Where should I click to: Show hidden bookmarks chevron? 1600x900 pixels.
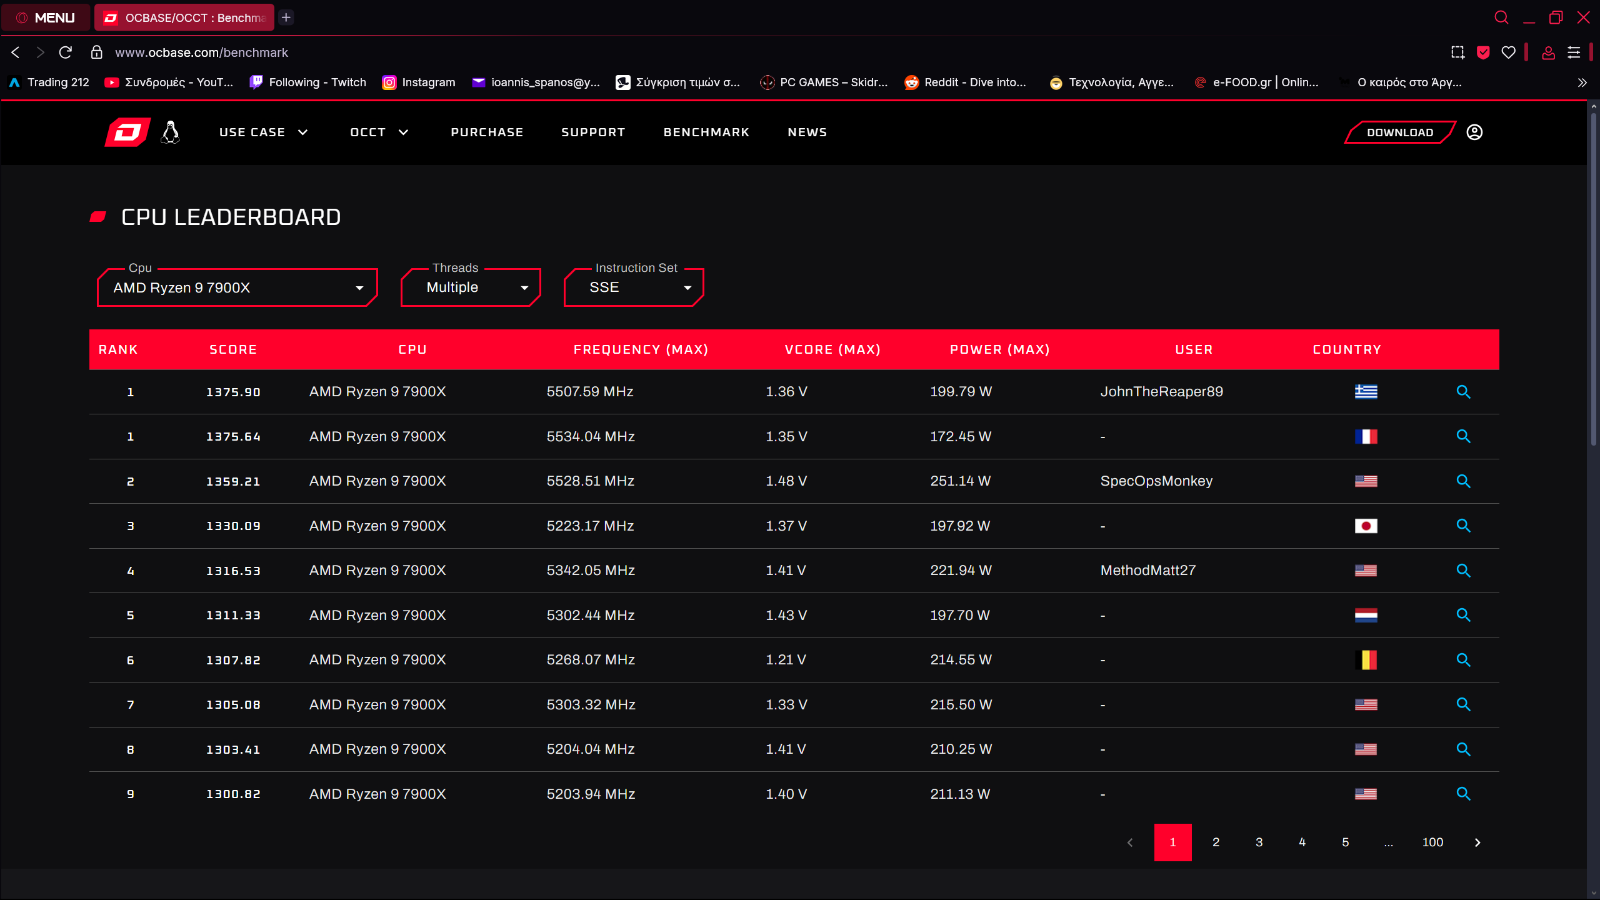point(1582,82)
